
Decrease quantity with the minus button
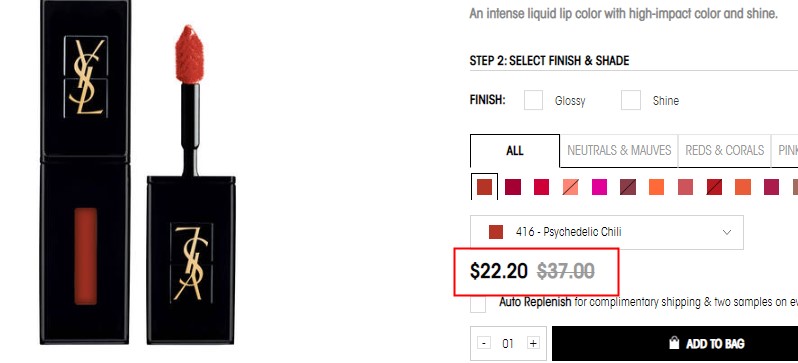coord(484,344)
